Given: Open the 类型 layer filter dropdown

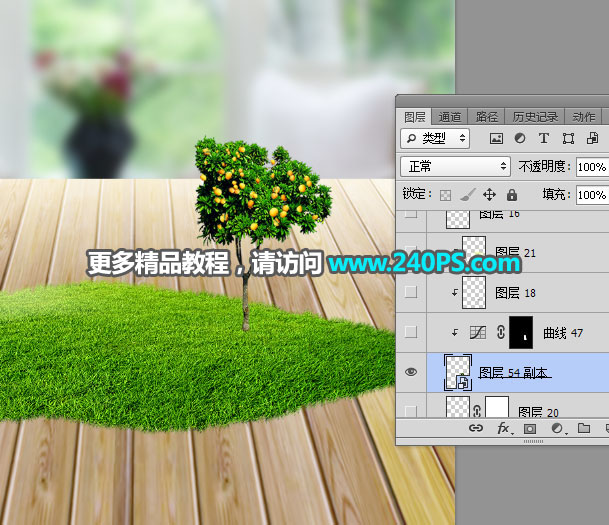Looking at the screenshot, I should [435, 138].
